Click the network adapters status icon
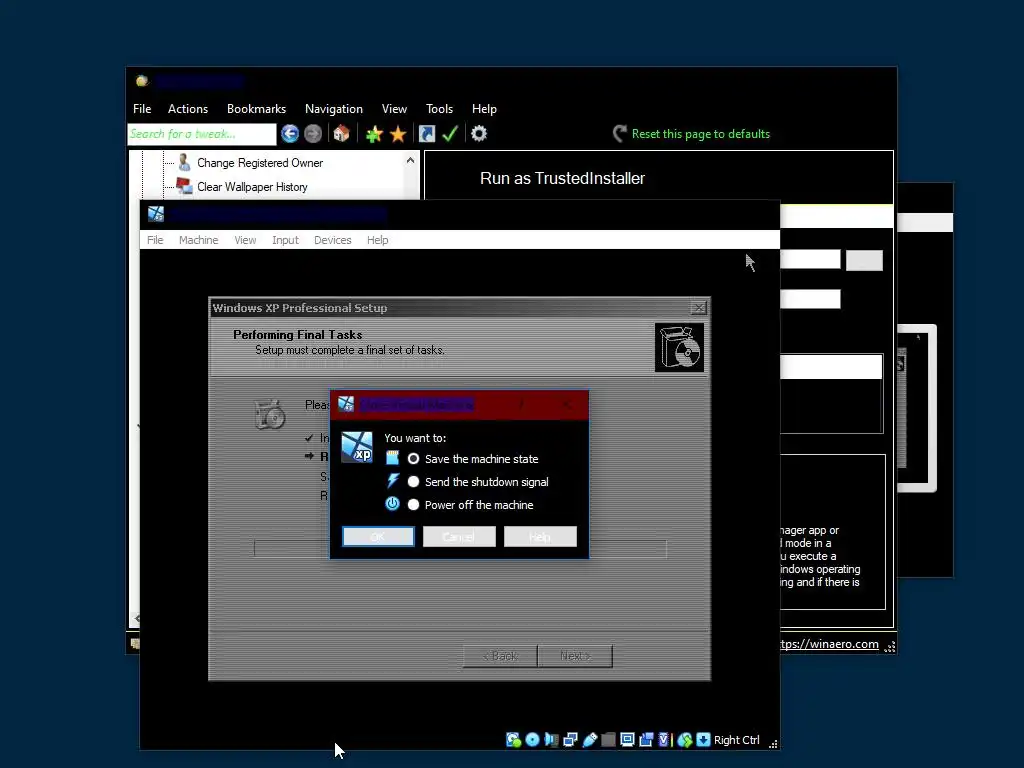Image resolution: width=1024 pixels, height=768 pixels. [570, 739]
